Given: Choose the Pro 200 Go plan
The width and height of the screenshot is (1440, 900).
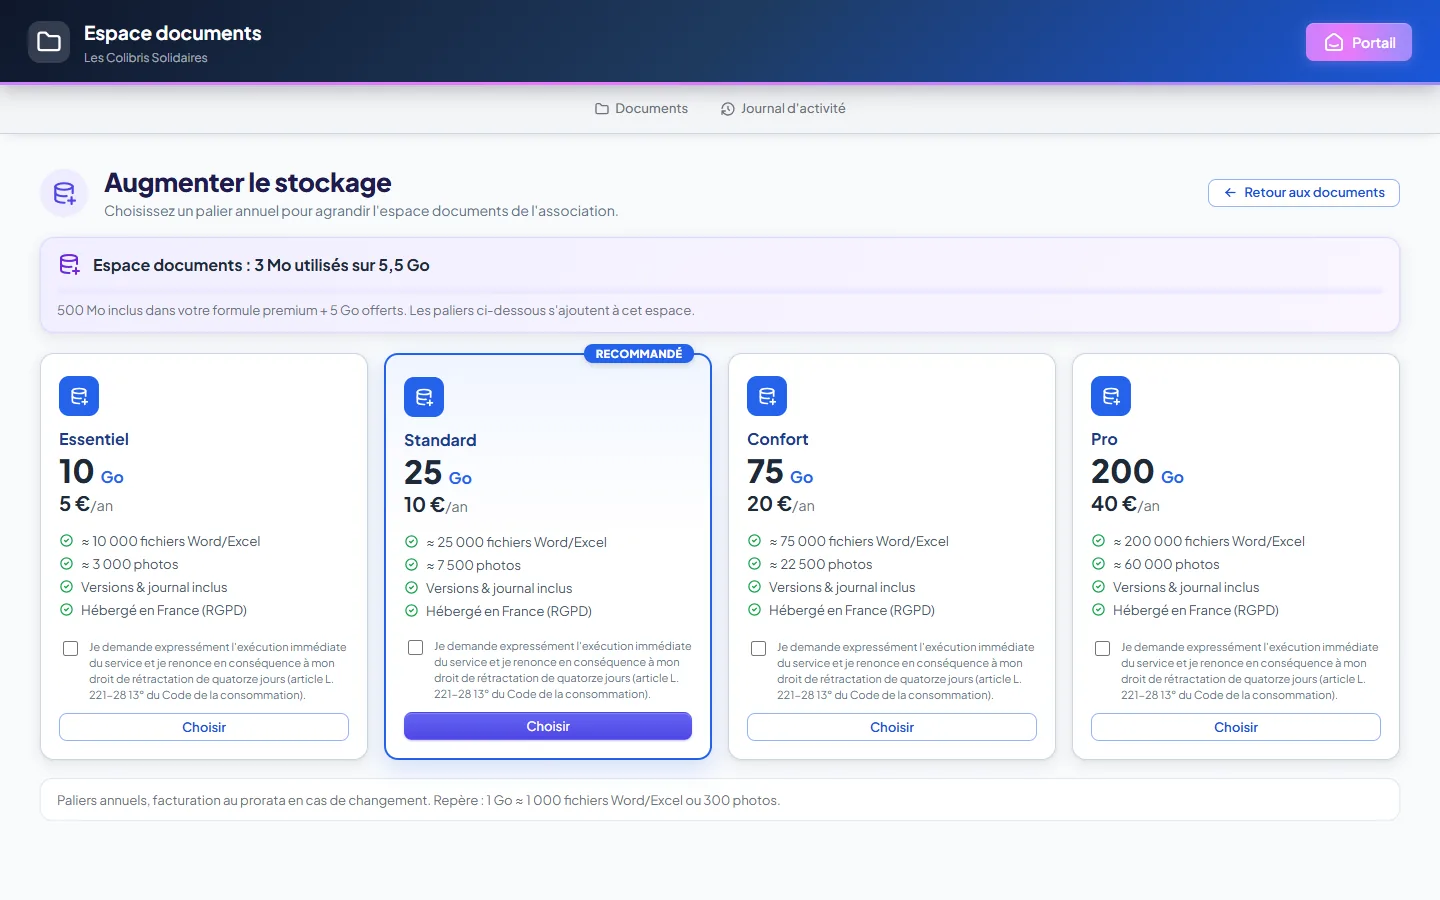Looking at the screenshot, I should 1236,727.
